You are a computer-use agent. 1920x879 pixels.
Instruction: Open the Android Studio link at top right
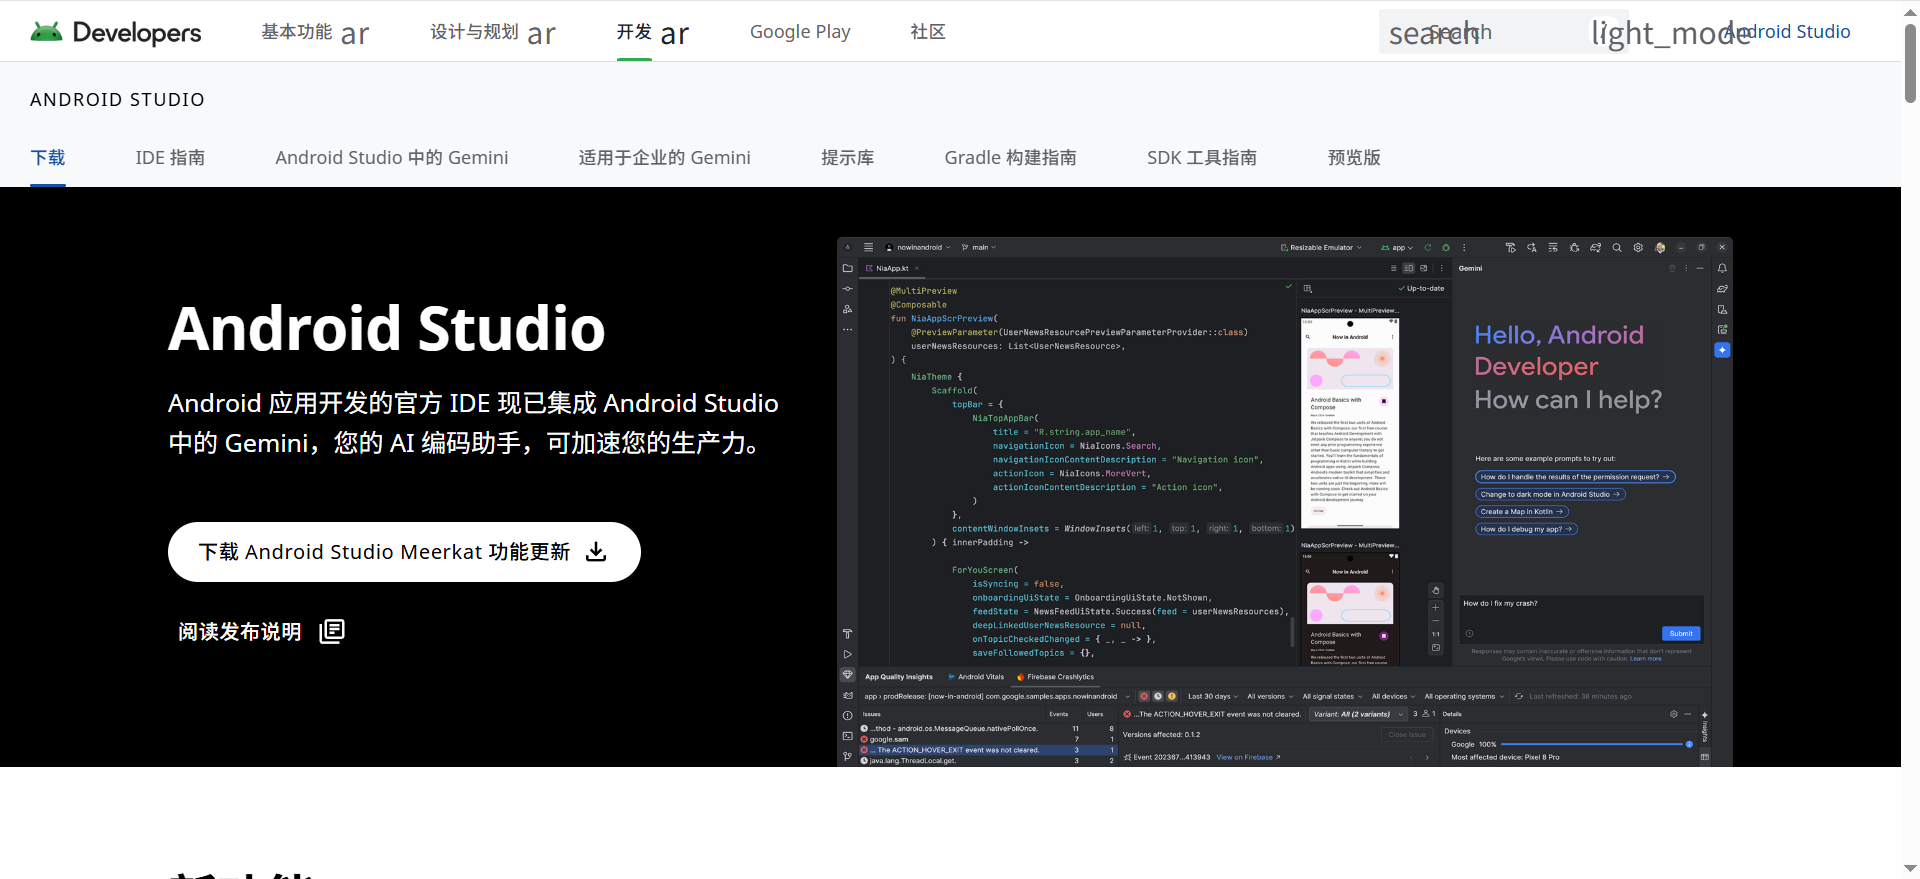1789,32
